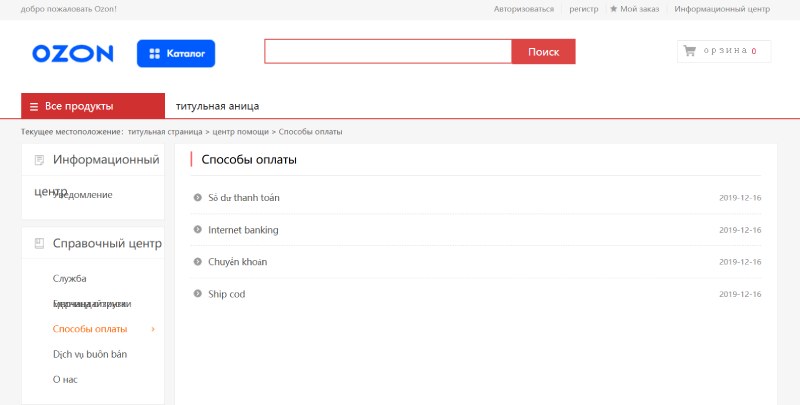Screen dimensions: 800x405
Task: Open Мой заказ link
Action: click(639, 9)
